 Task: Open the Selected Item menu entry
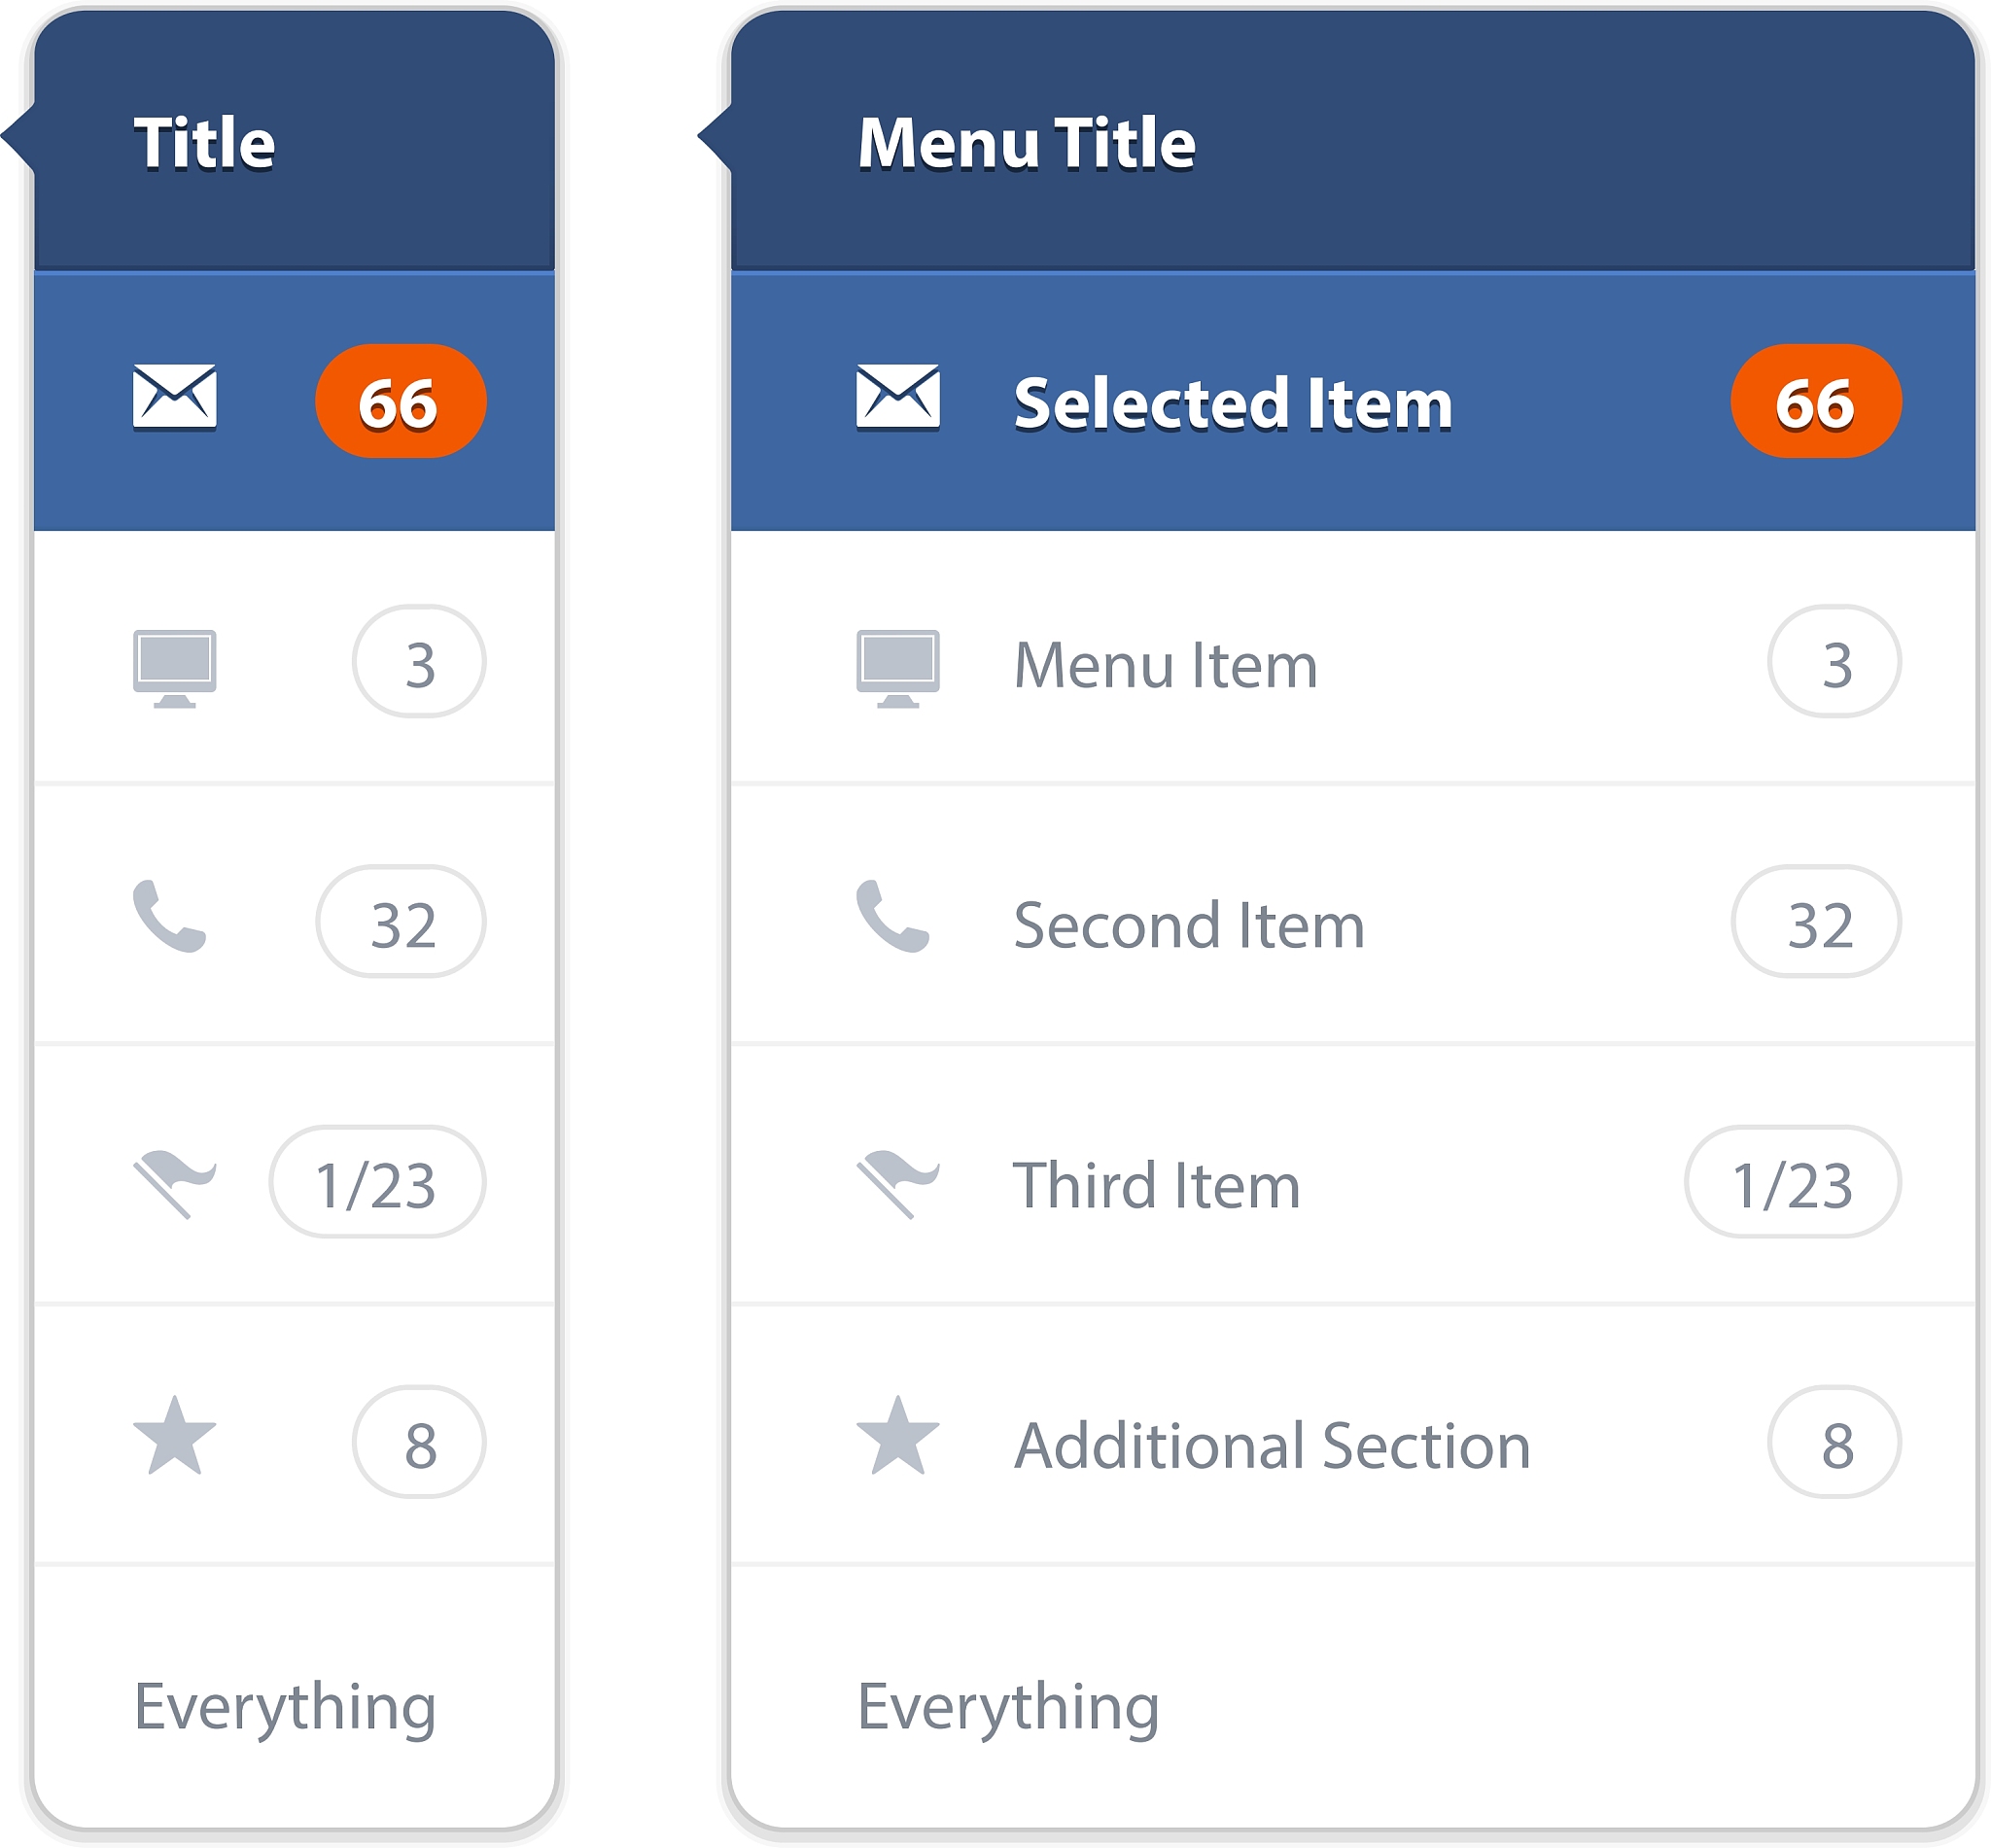tap(1232, 403)
